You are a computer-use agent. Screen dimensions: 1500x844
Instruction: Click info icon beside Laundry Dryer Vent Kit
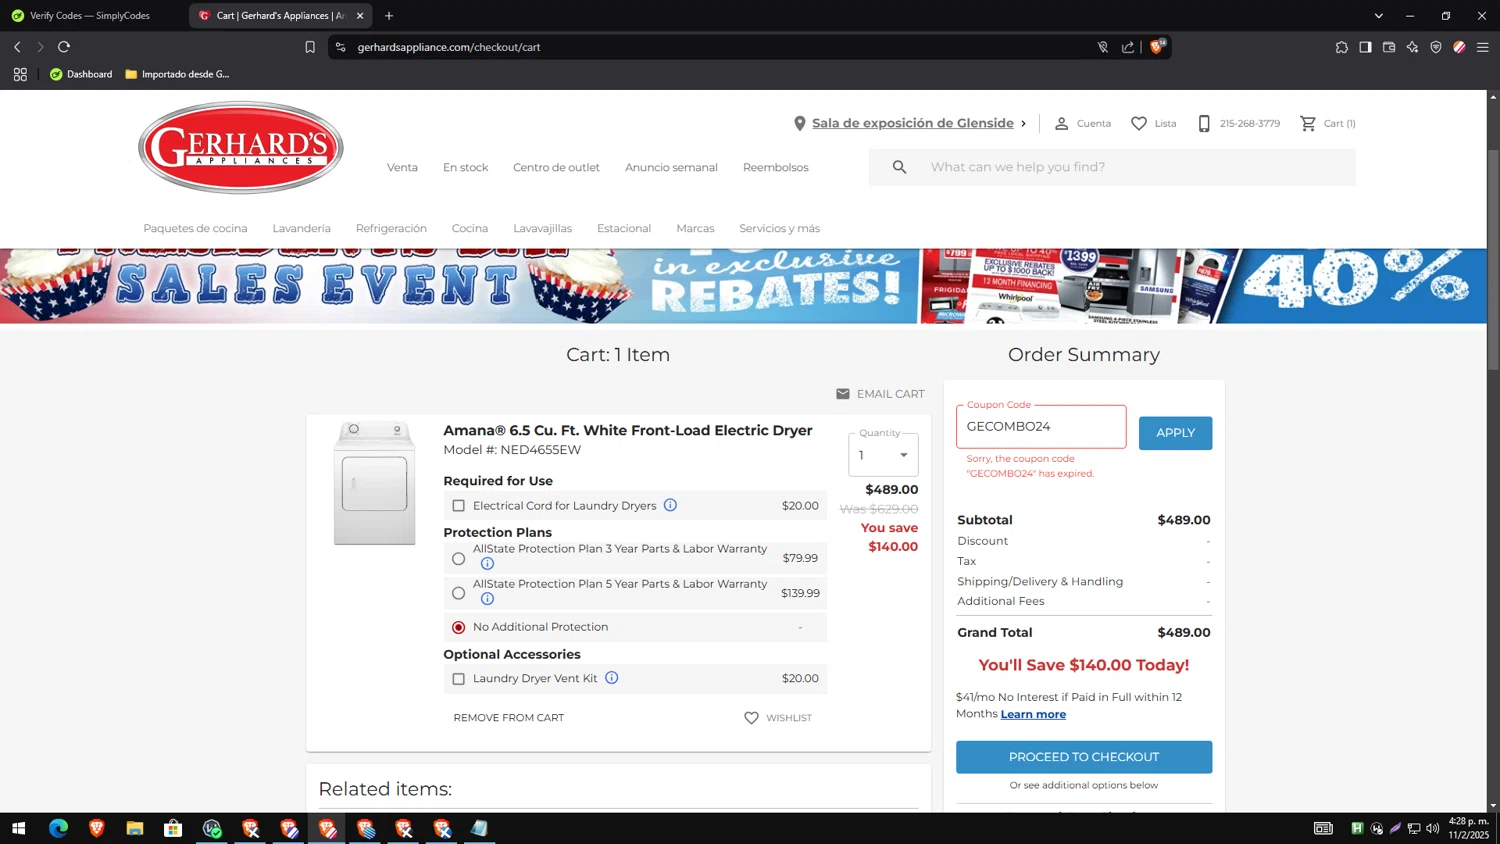coord(611,678)
